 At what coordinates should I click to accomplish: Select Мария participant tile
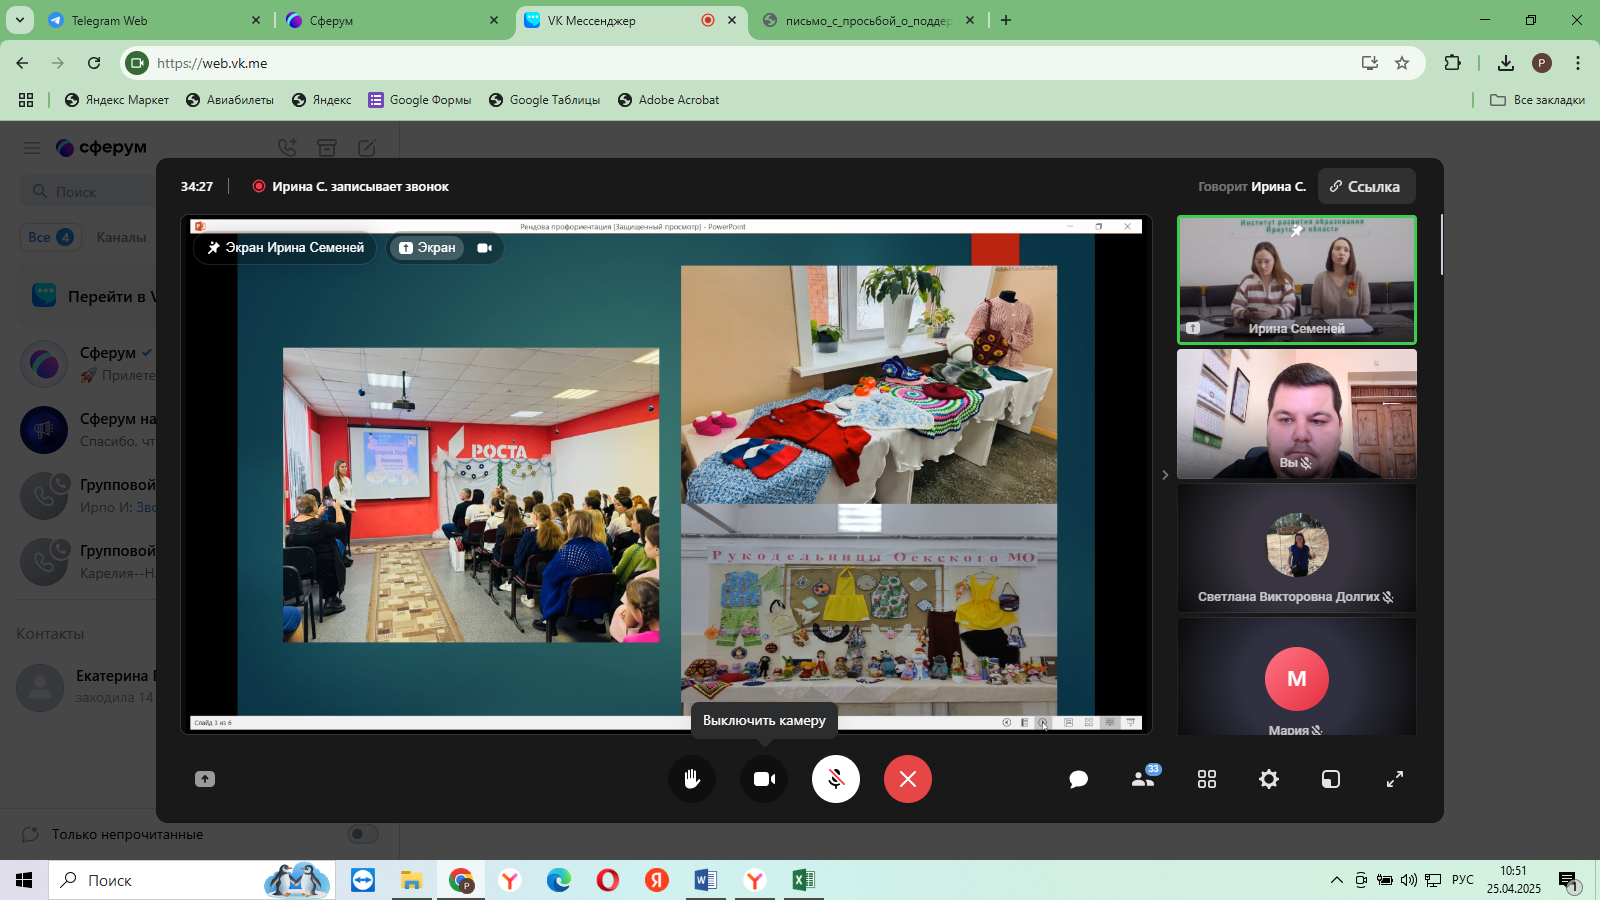[x=1297, y=678]
